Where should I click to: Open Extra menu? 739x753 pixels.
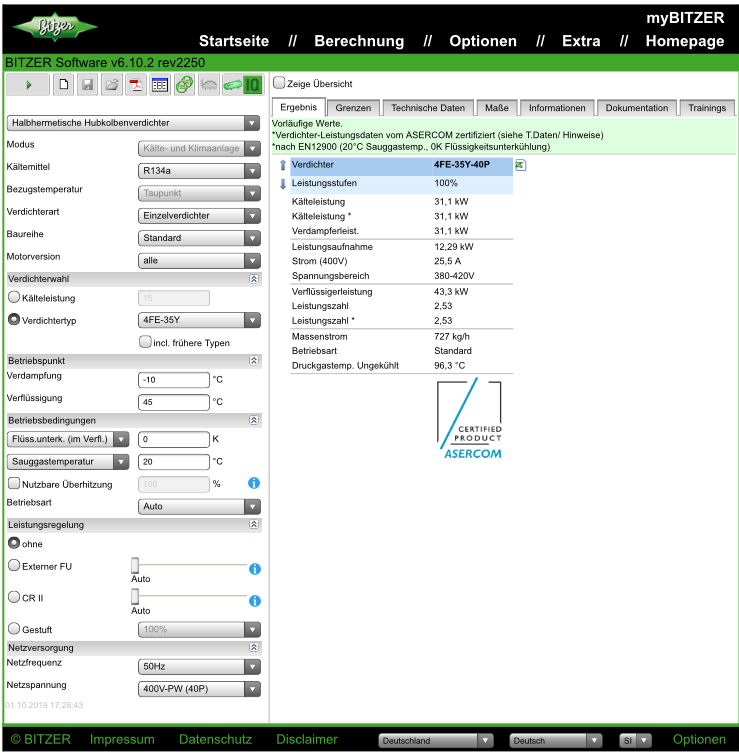581,41
